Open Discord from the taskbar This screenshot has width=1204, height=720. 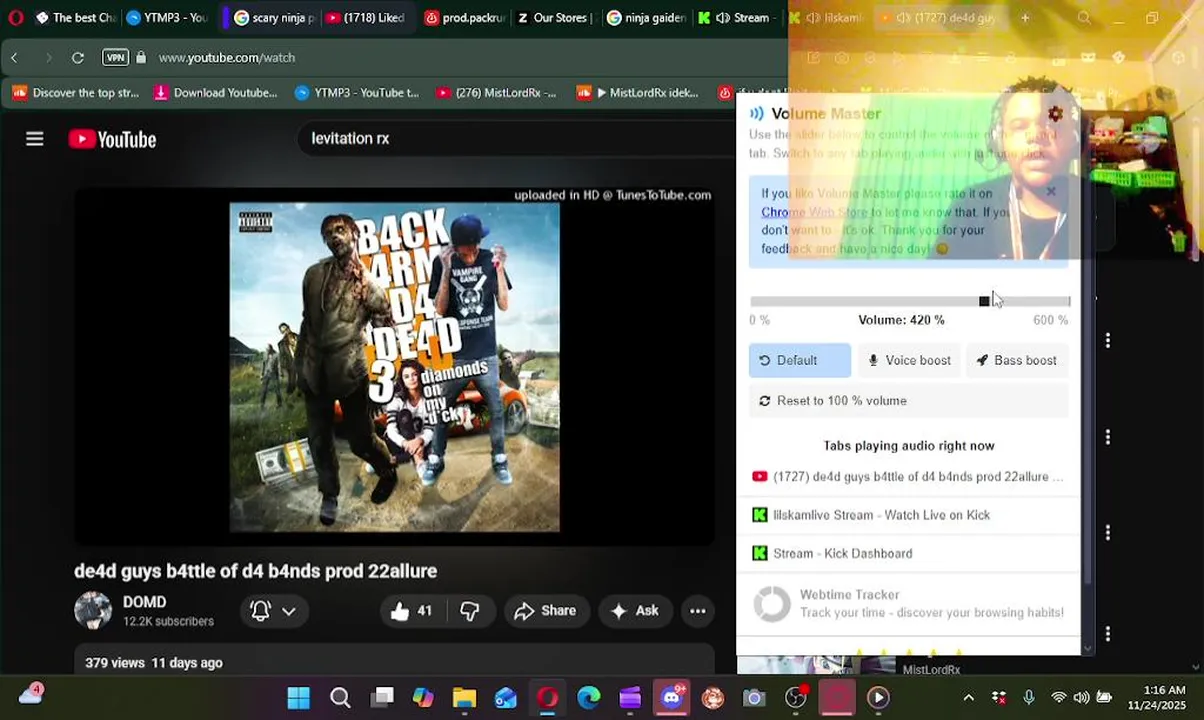coord(672,698)
